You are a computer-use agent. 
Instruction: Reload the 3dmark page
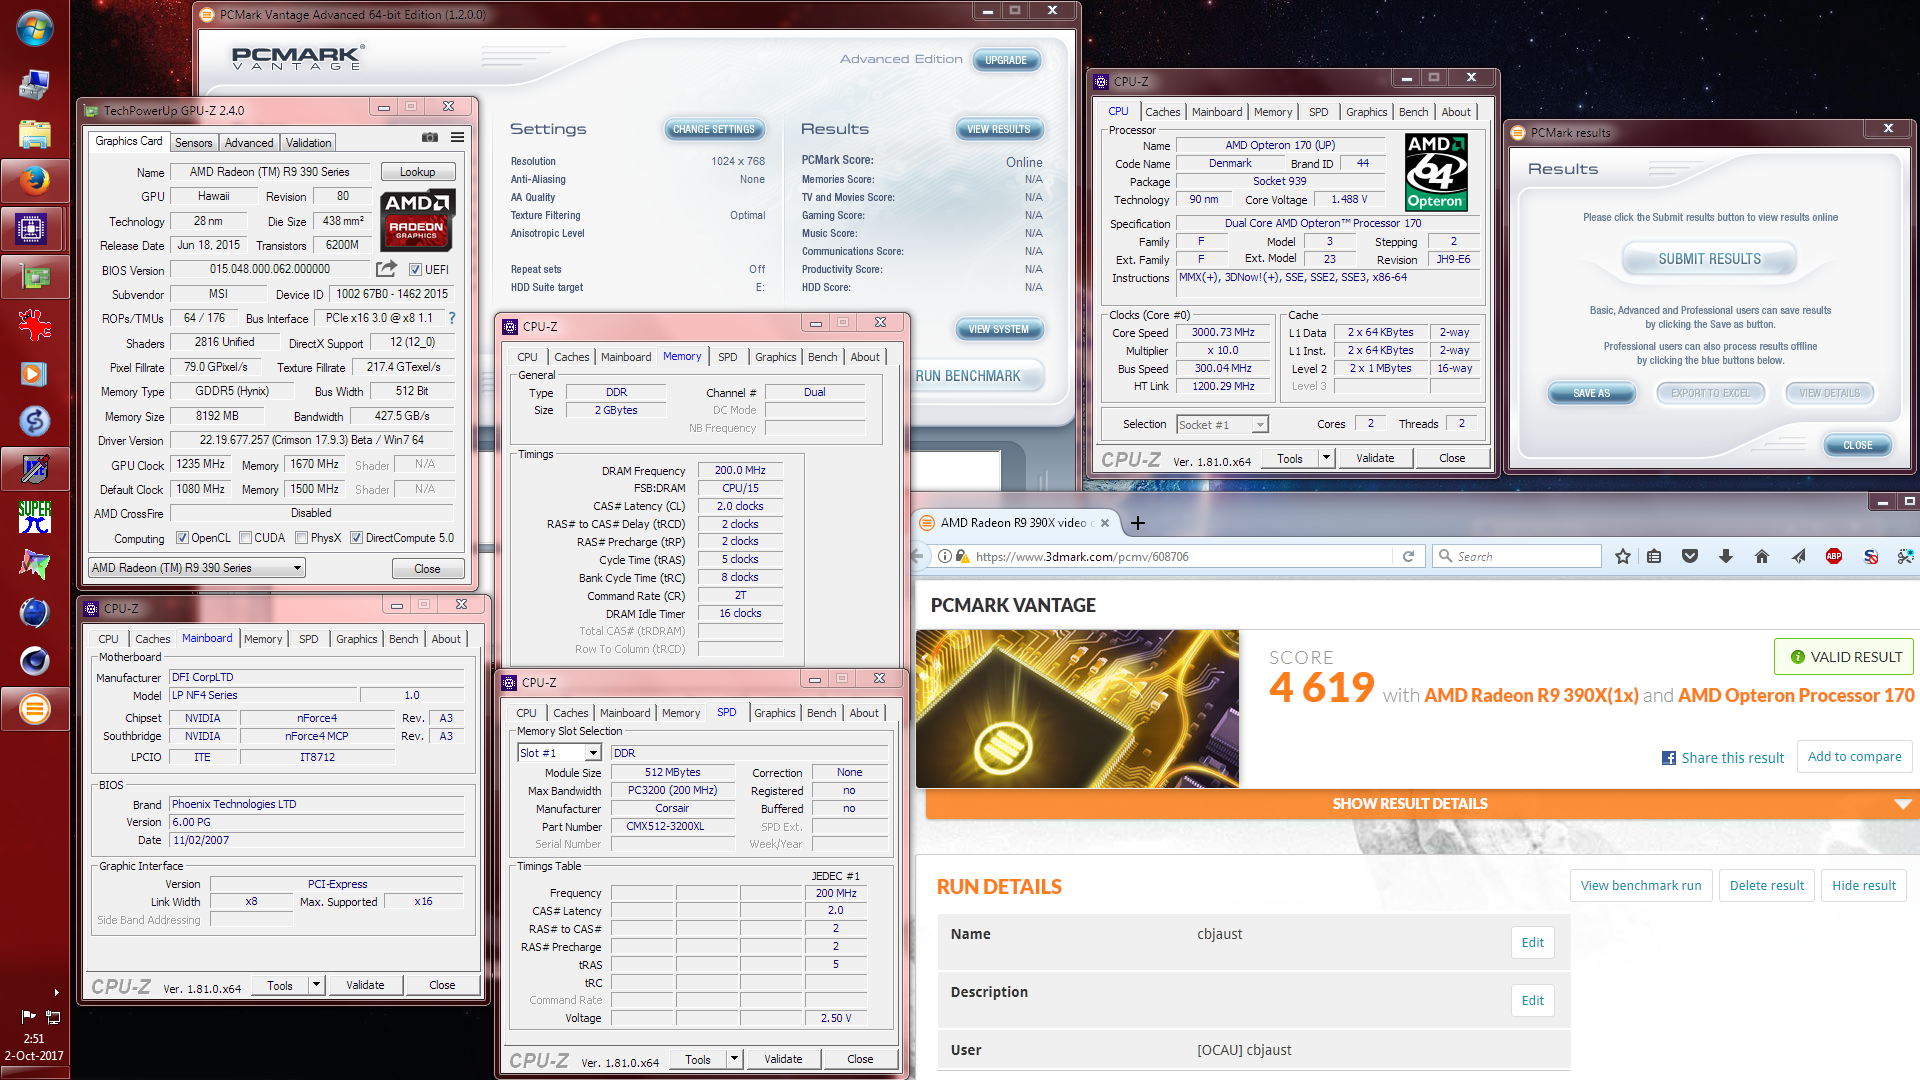click(x=1408, y=556)
